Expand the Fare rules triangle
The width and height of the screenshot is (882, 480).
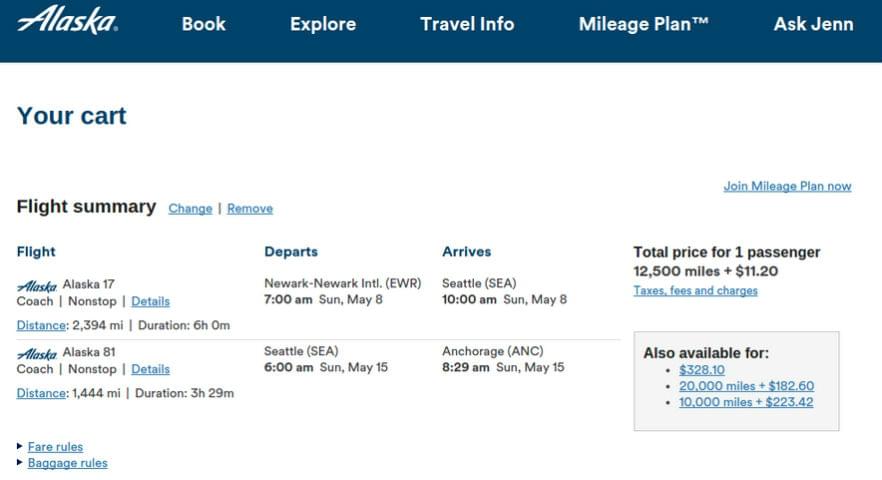pyautogui.click(x=20, y=446)
